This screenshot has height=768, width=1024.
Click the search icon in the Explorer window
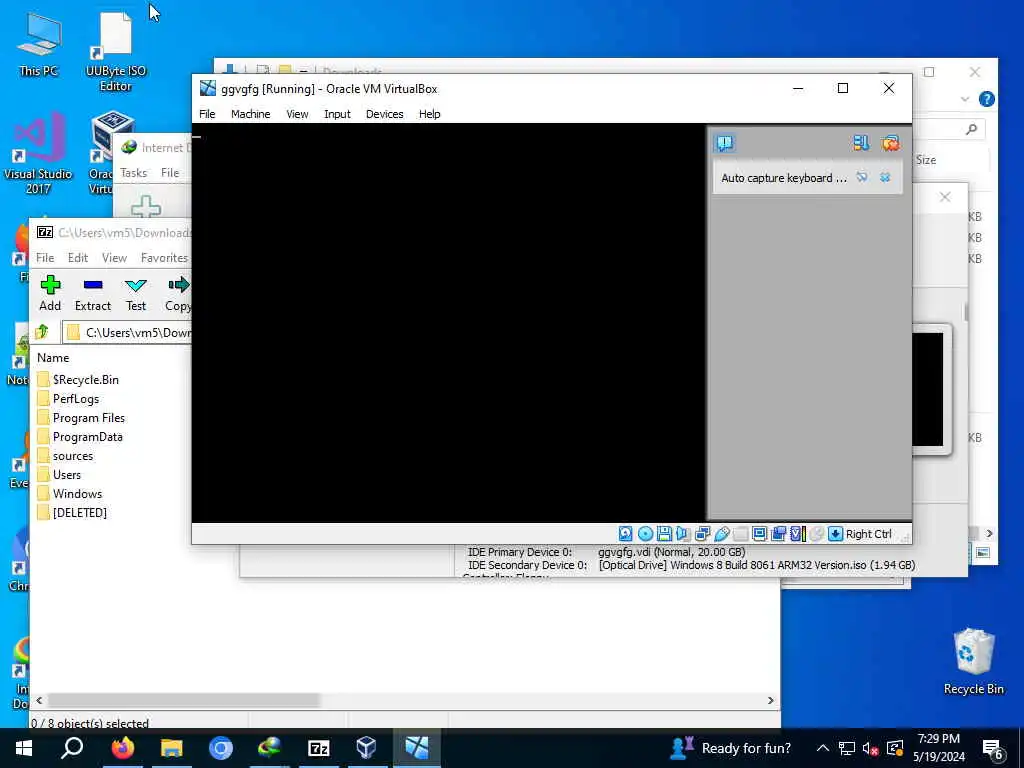(971, 129)
